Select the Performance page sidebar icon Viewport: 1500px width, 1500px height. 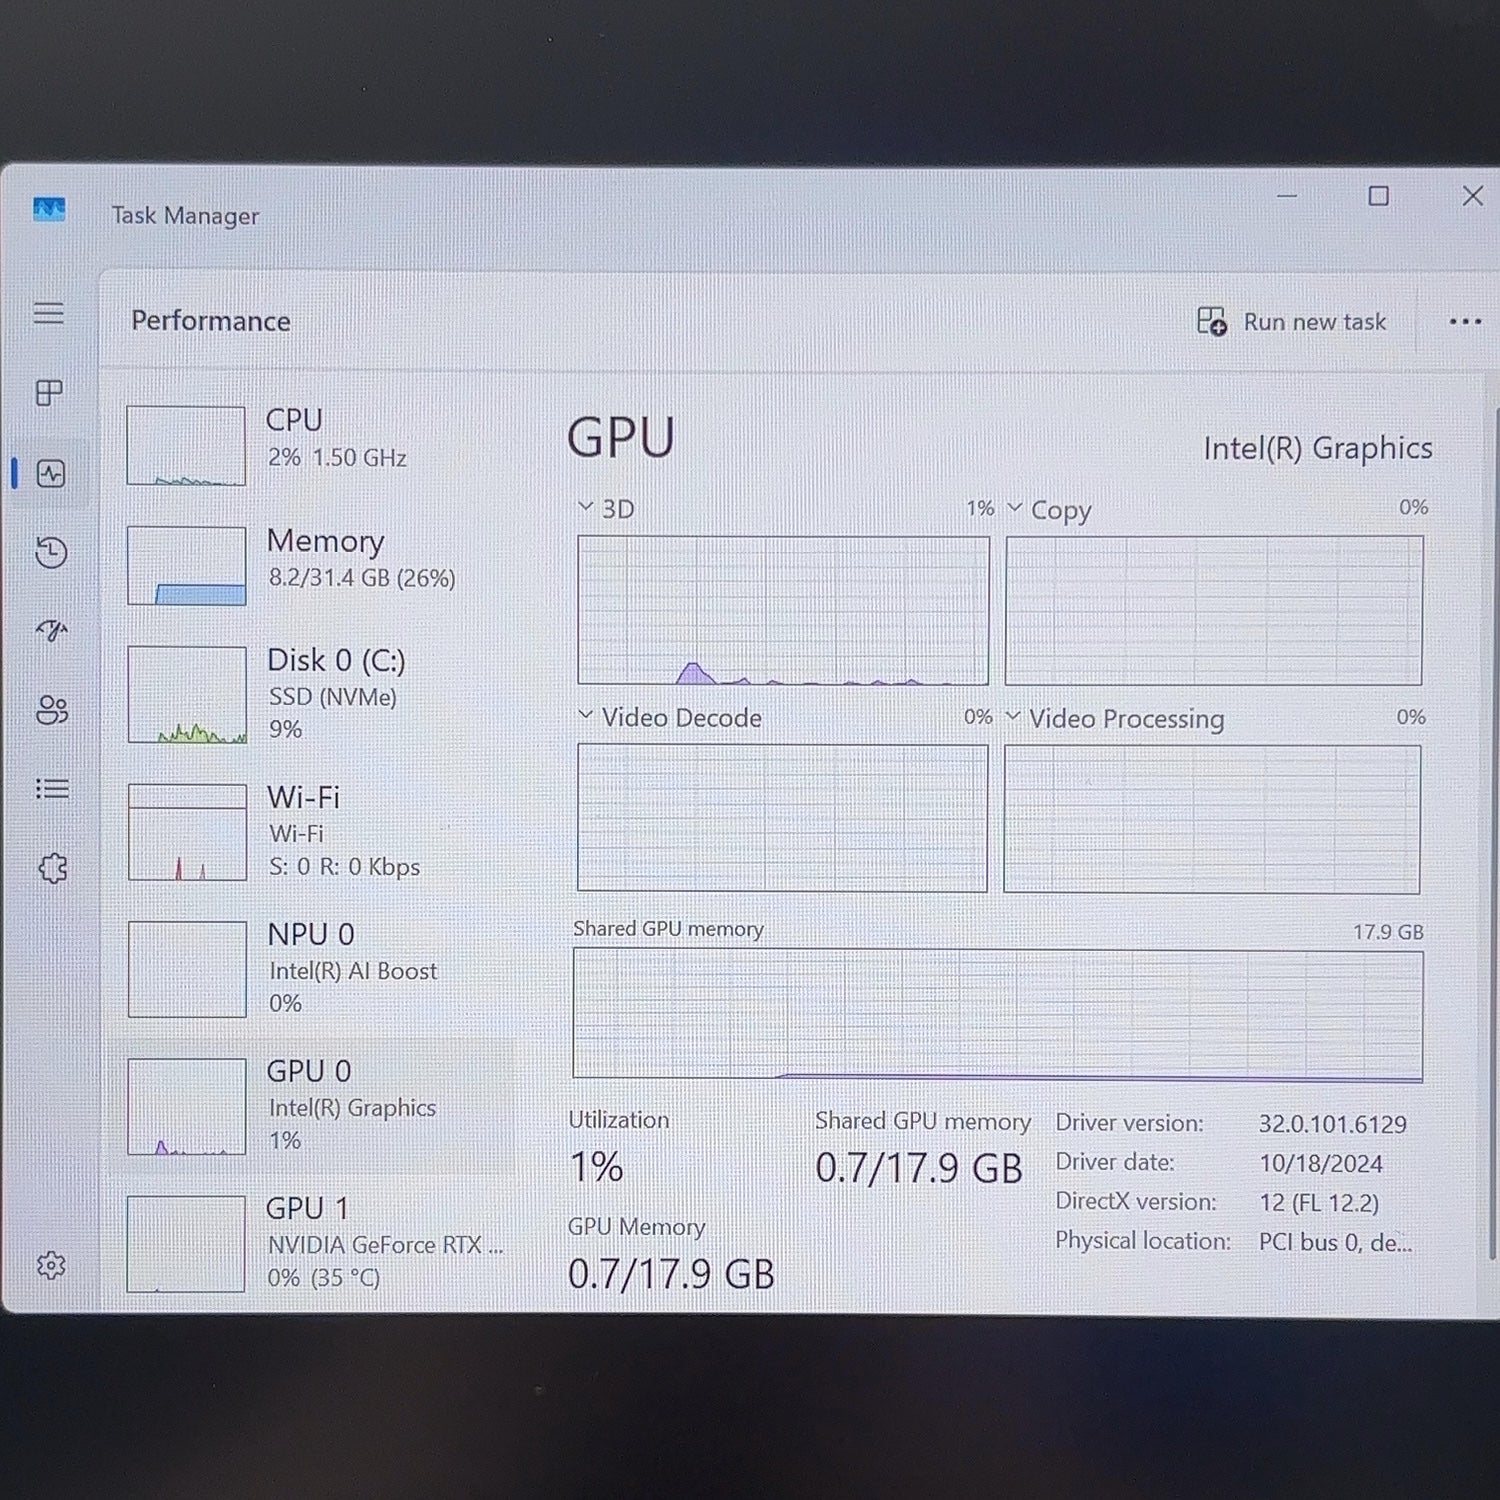coord(51,473)
